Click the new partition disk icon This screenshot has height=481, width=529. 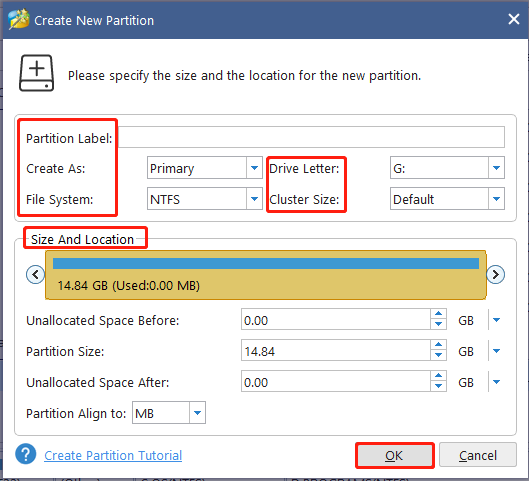36,73
